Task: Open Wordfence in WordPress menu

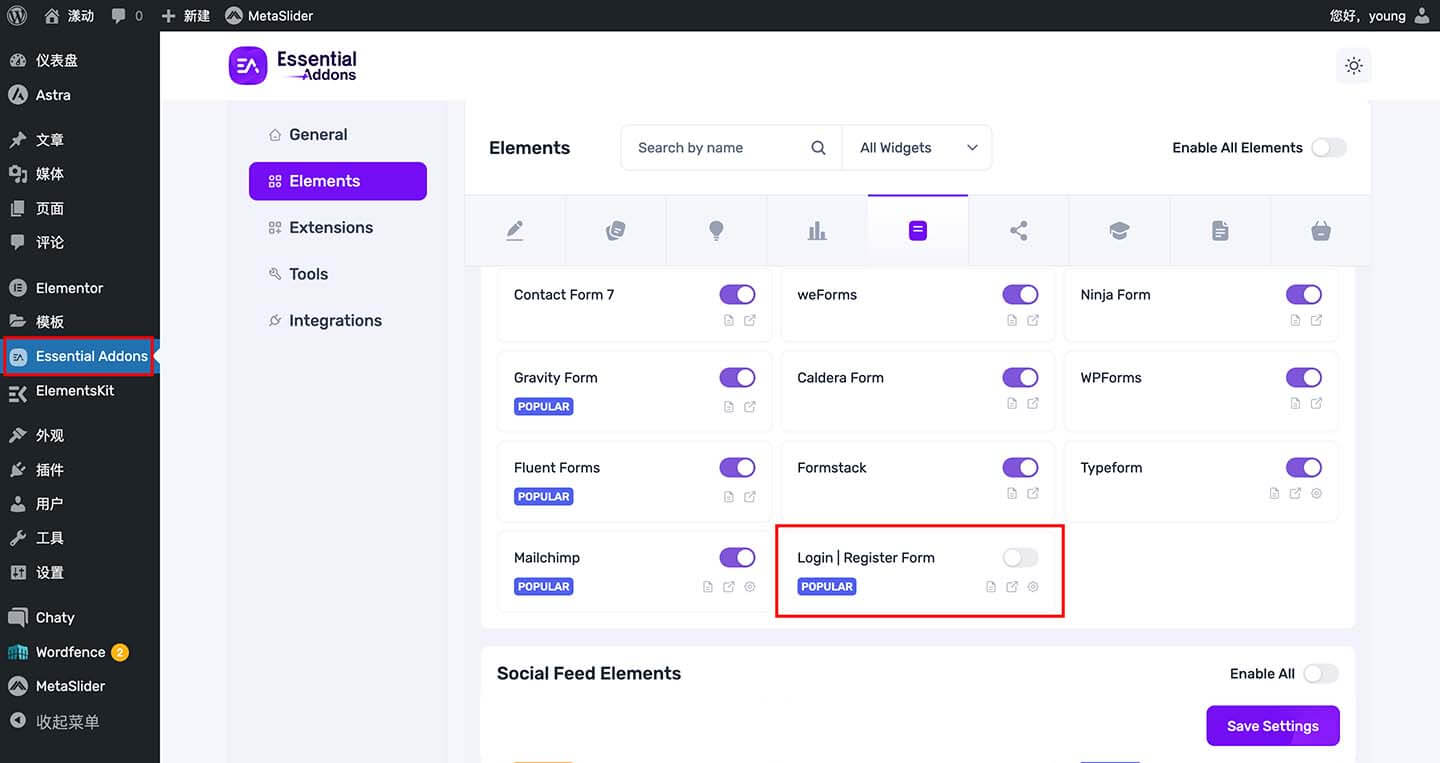Action: point(80,652)
